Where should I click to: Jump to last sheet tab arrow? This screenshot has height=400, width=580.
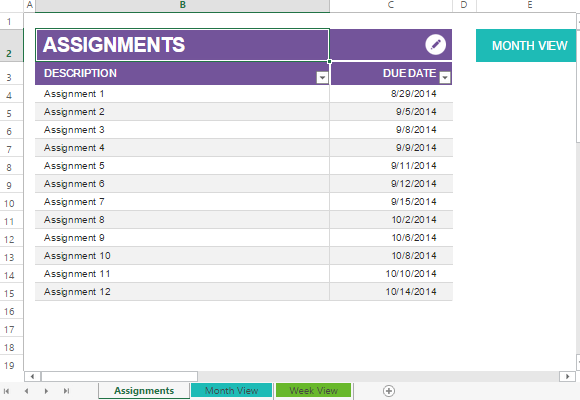(x=66, y=391)
